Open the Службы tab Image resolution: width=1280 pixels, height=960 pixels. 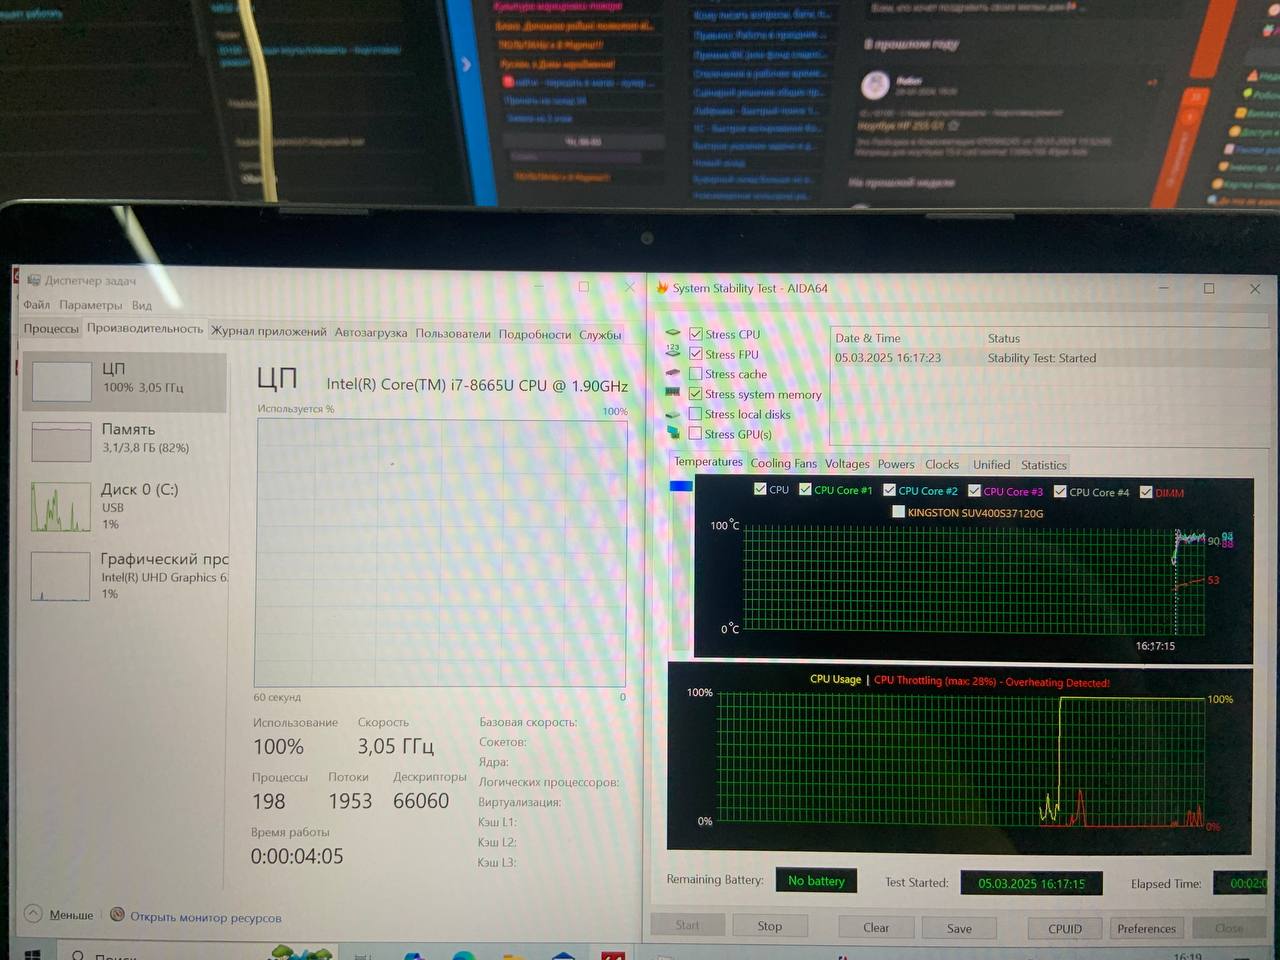600,334
